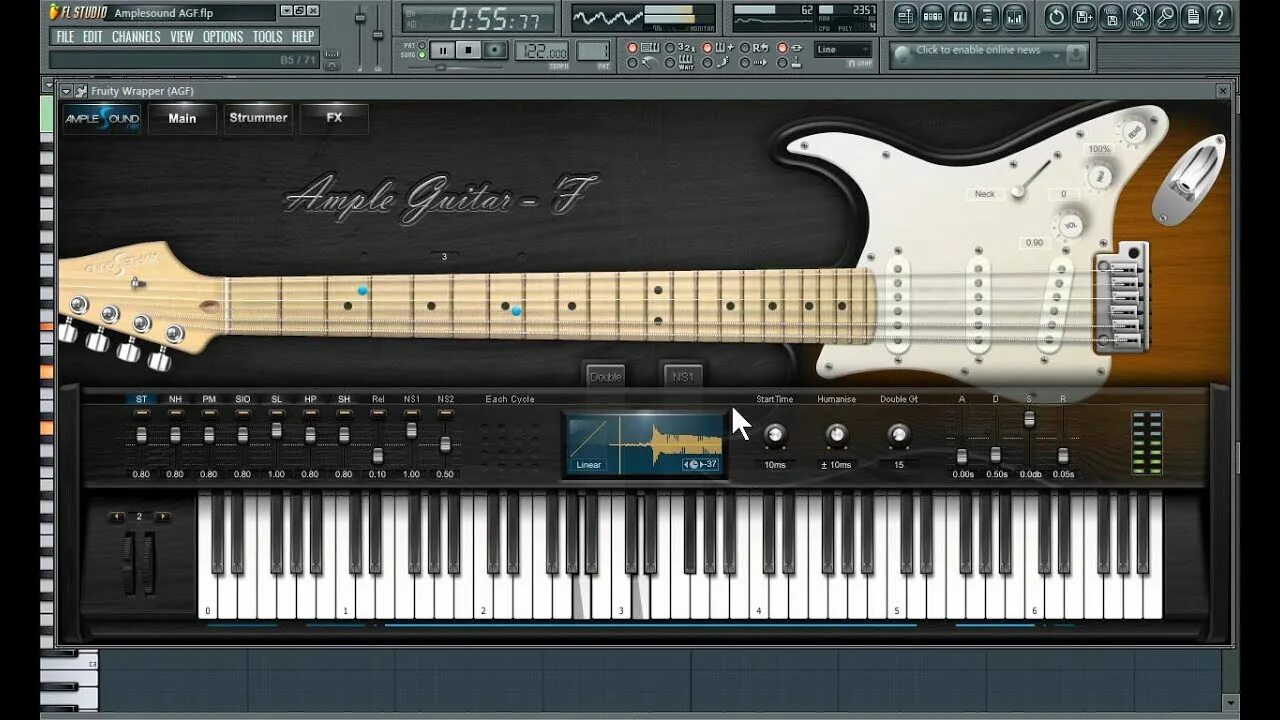Click the Release R slider
Screen dimensions: 1280x720
(1063, 456)
